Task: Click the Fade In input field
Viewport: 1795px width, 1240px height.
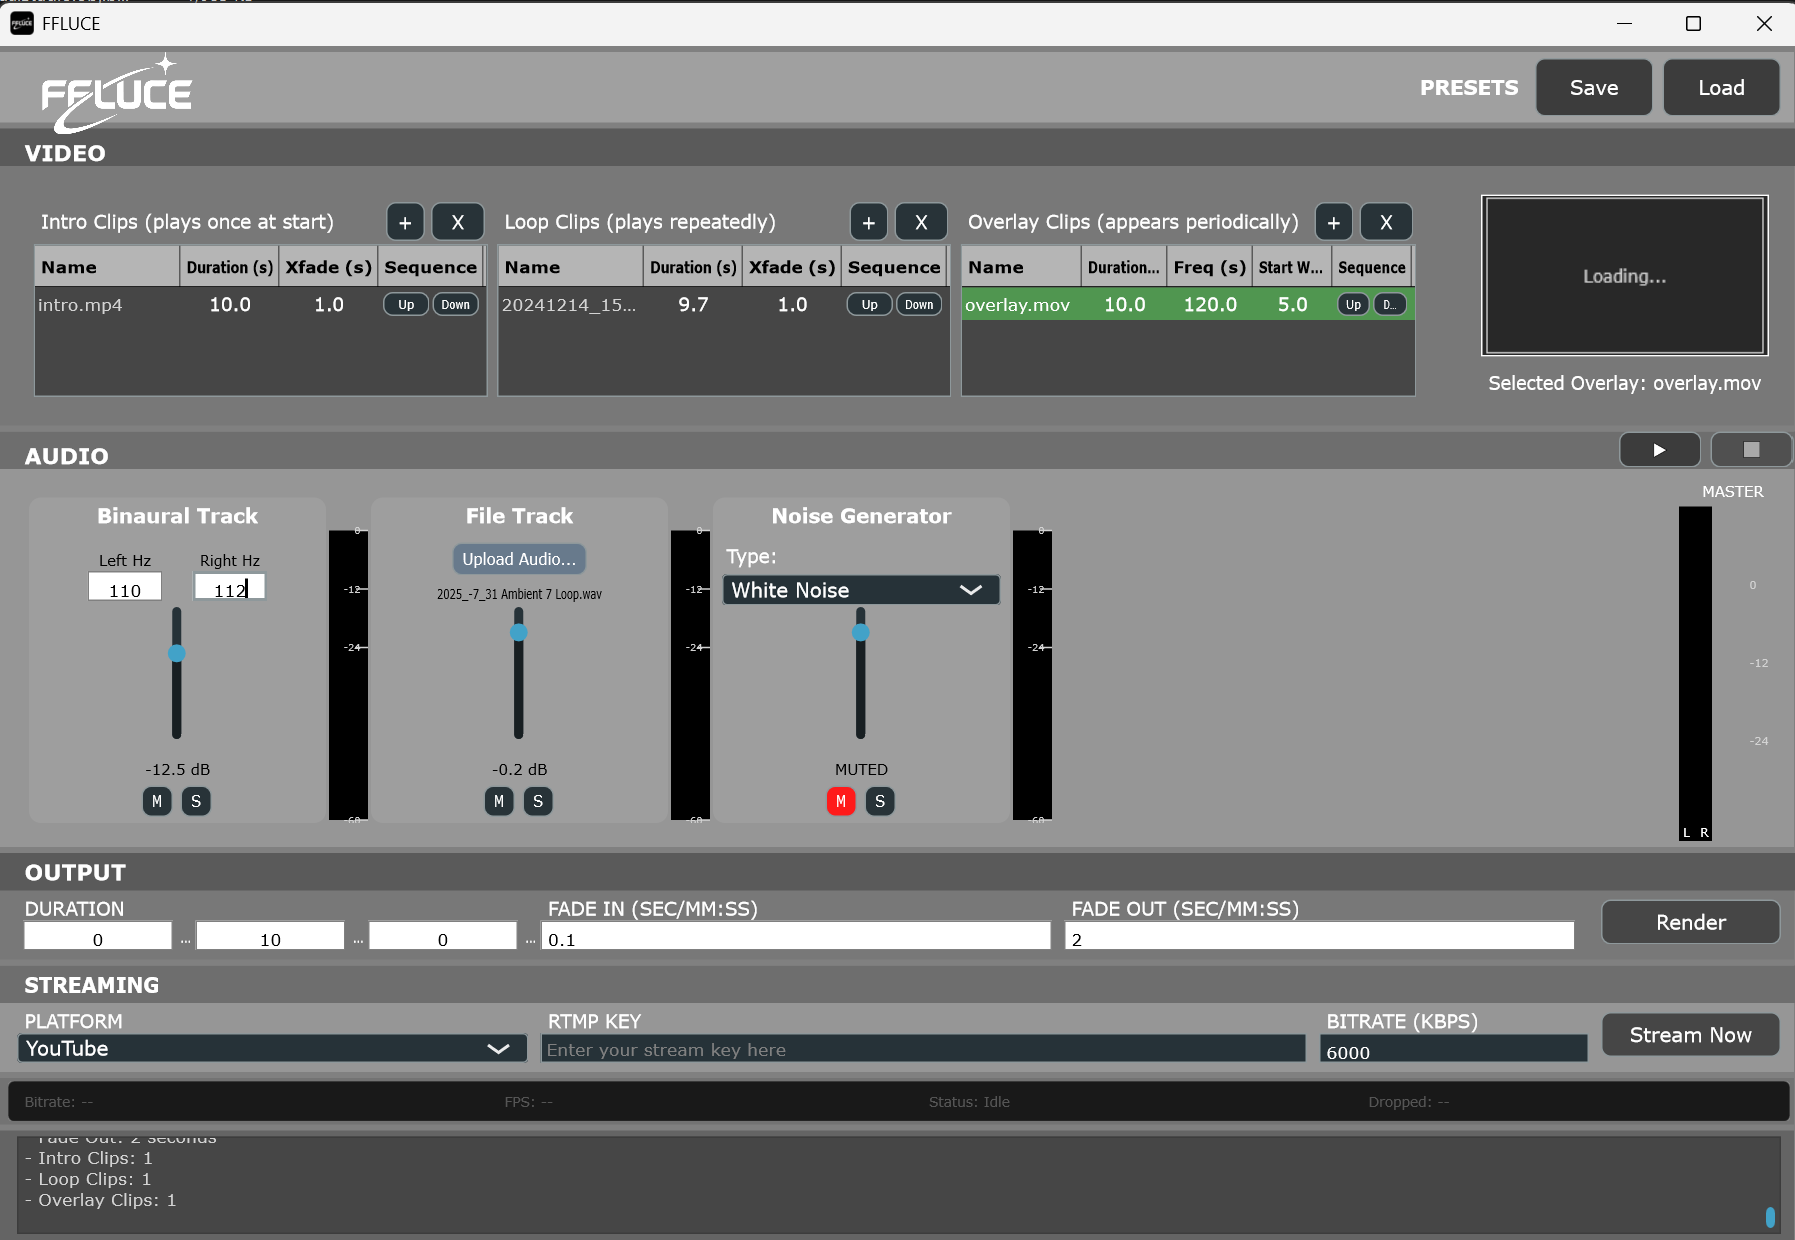Action: (796, 936)
